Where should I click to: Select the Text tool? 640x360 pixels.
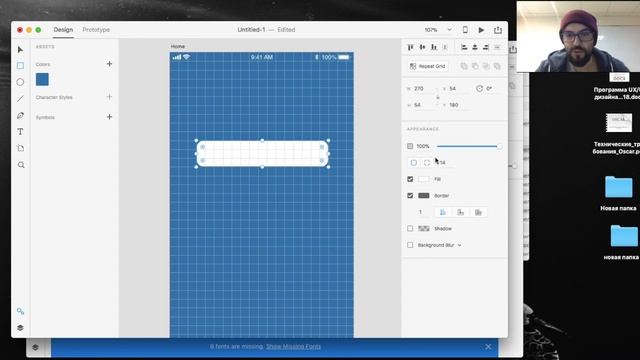point(20,132)
